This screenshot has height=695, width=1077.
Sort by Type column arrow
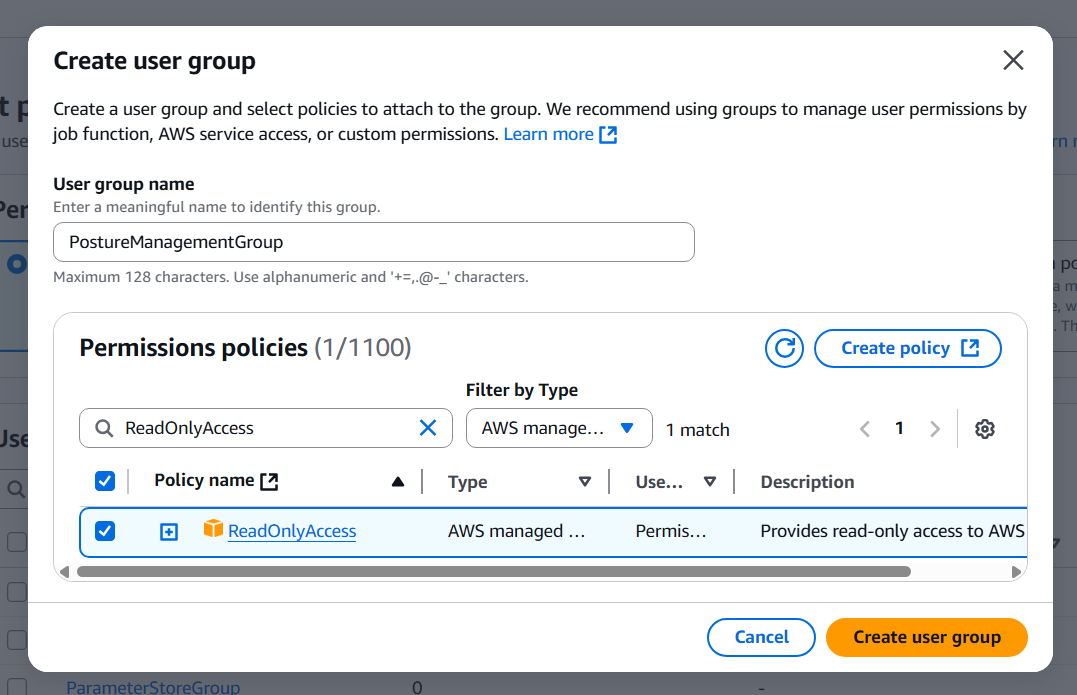pos(585,481)
